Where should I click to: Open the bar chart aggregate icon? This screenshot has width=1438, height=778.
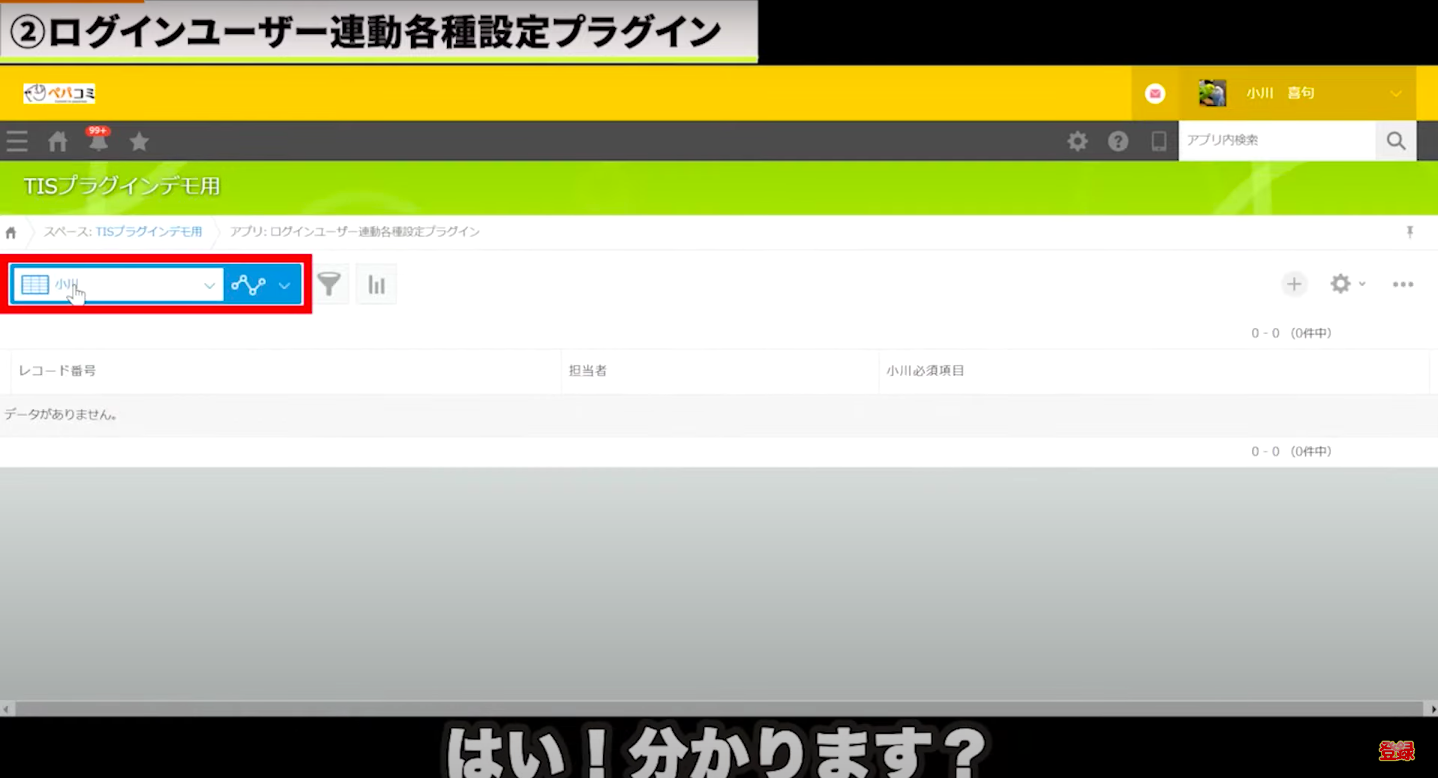[376, 285]
